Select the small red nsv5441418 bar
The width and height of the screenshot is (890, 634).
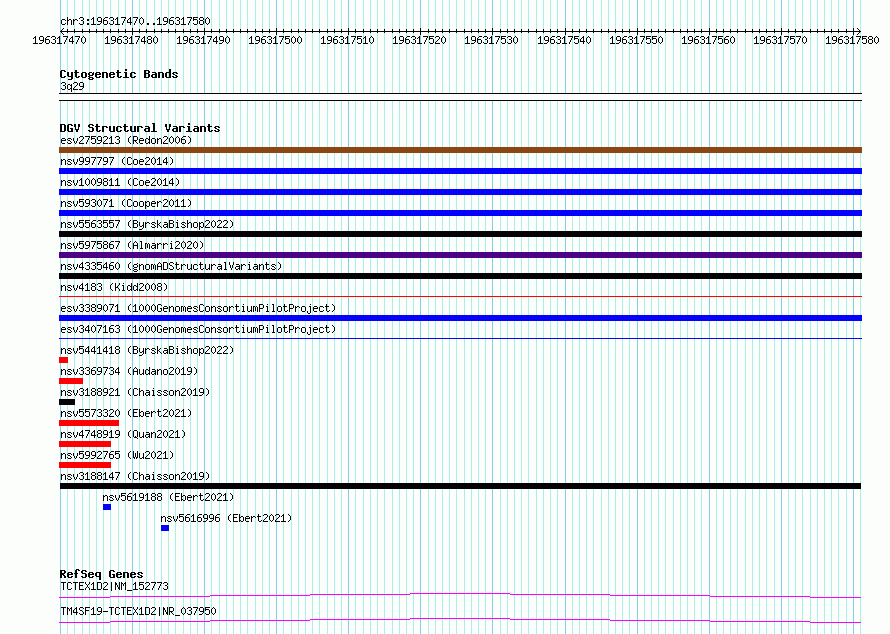tap(64, 360)
